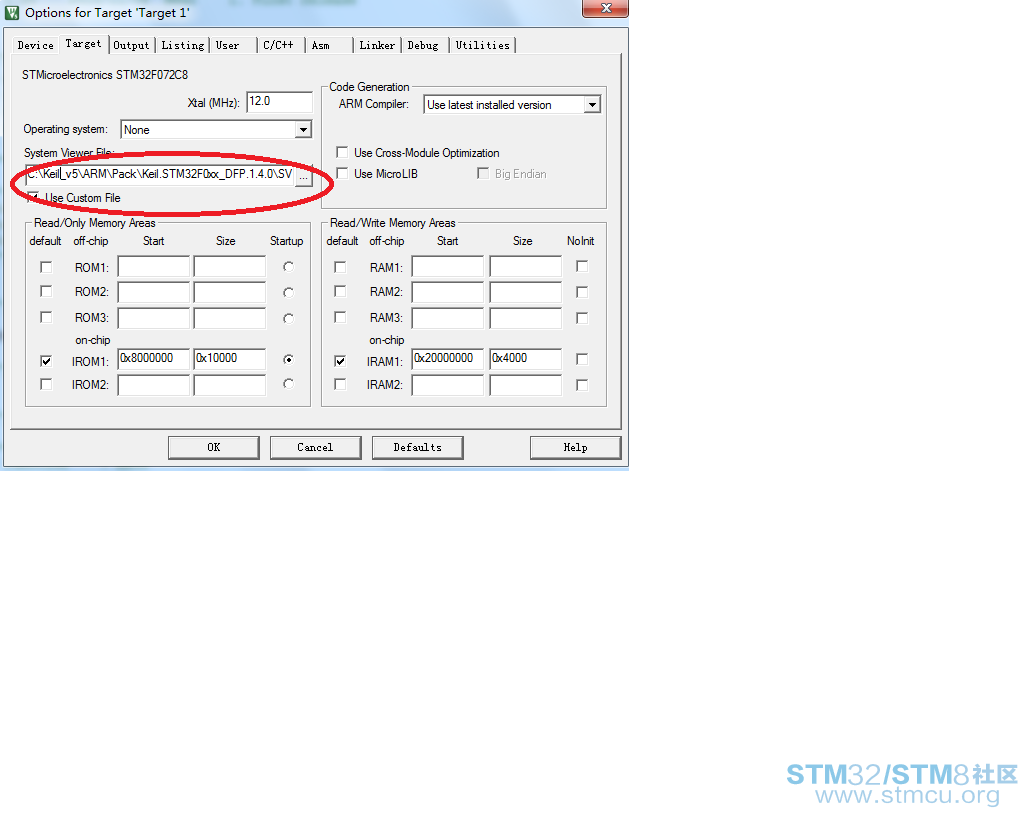This screenshot has width=1024, height=820.
Task: Dismiss the dialog with Cancel
Action: coord(315,447)
